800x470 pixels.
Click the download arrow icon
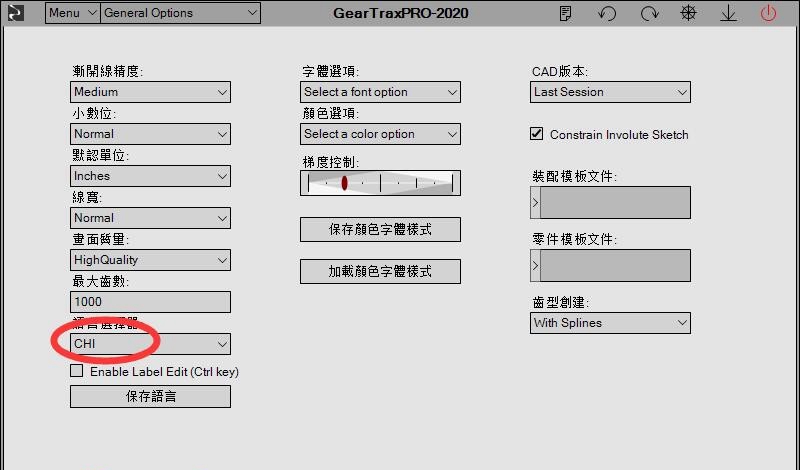pos(728,13)
